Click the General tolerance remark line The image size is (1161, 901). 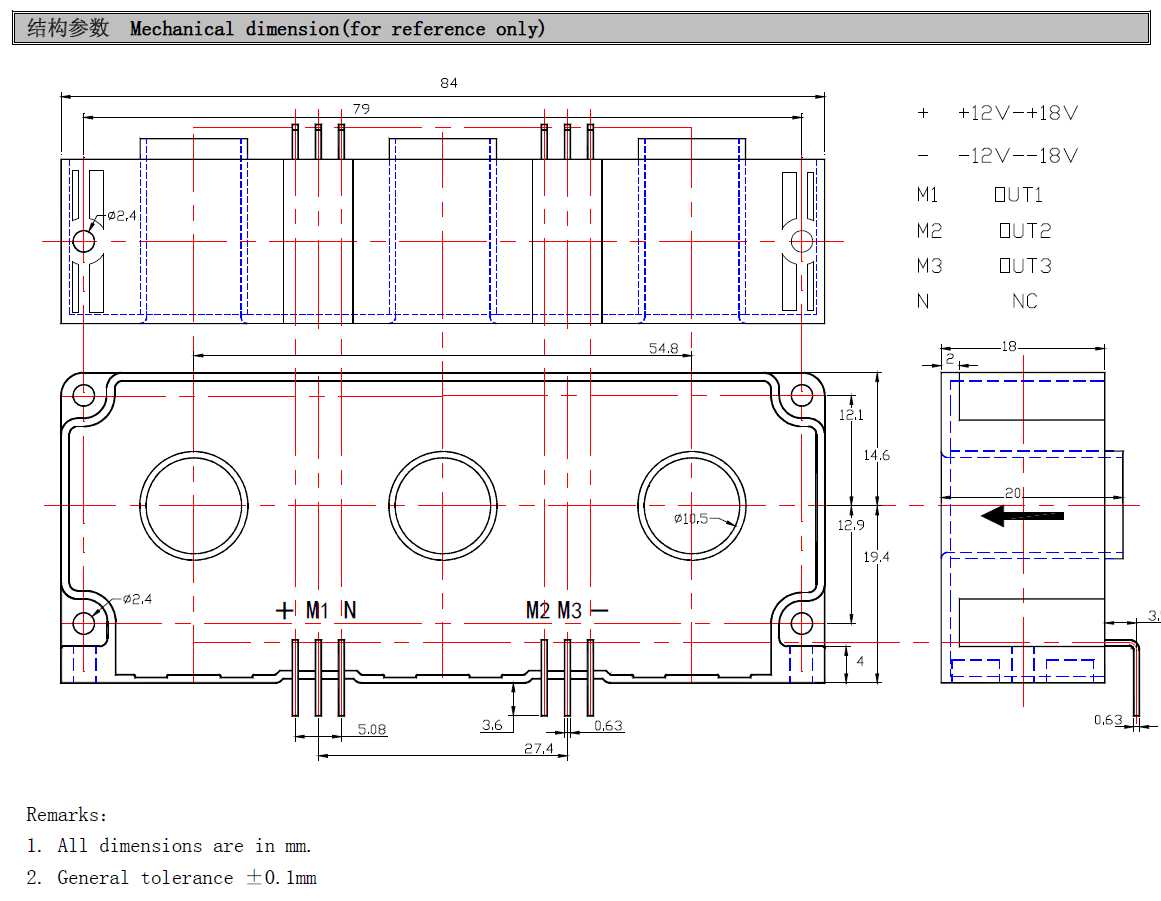186,877
